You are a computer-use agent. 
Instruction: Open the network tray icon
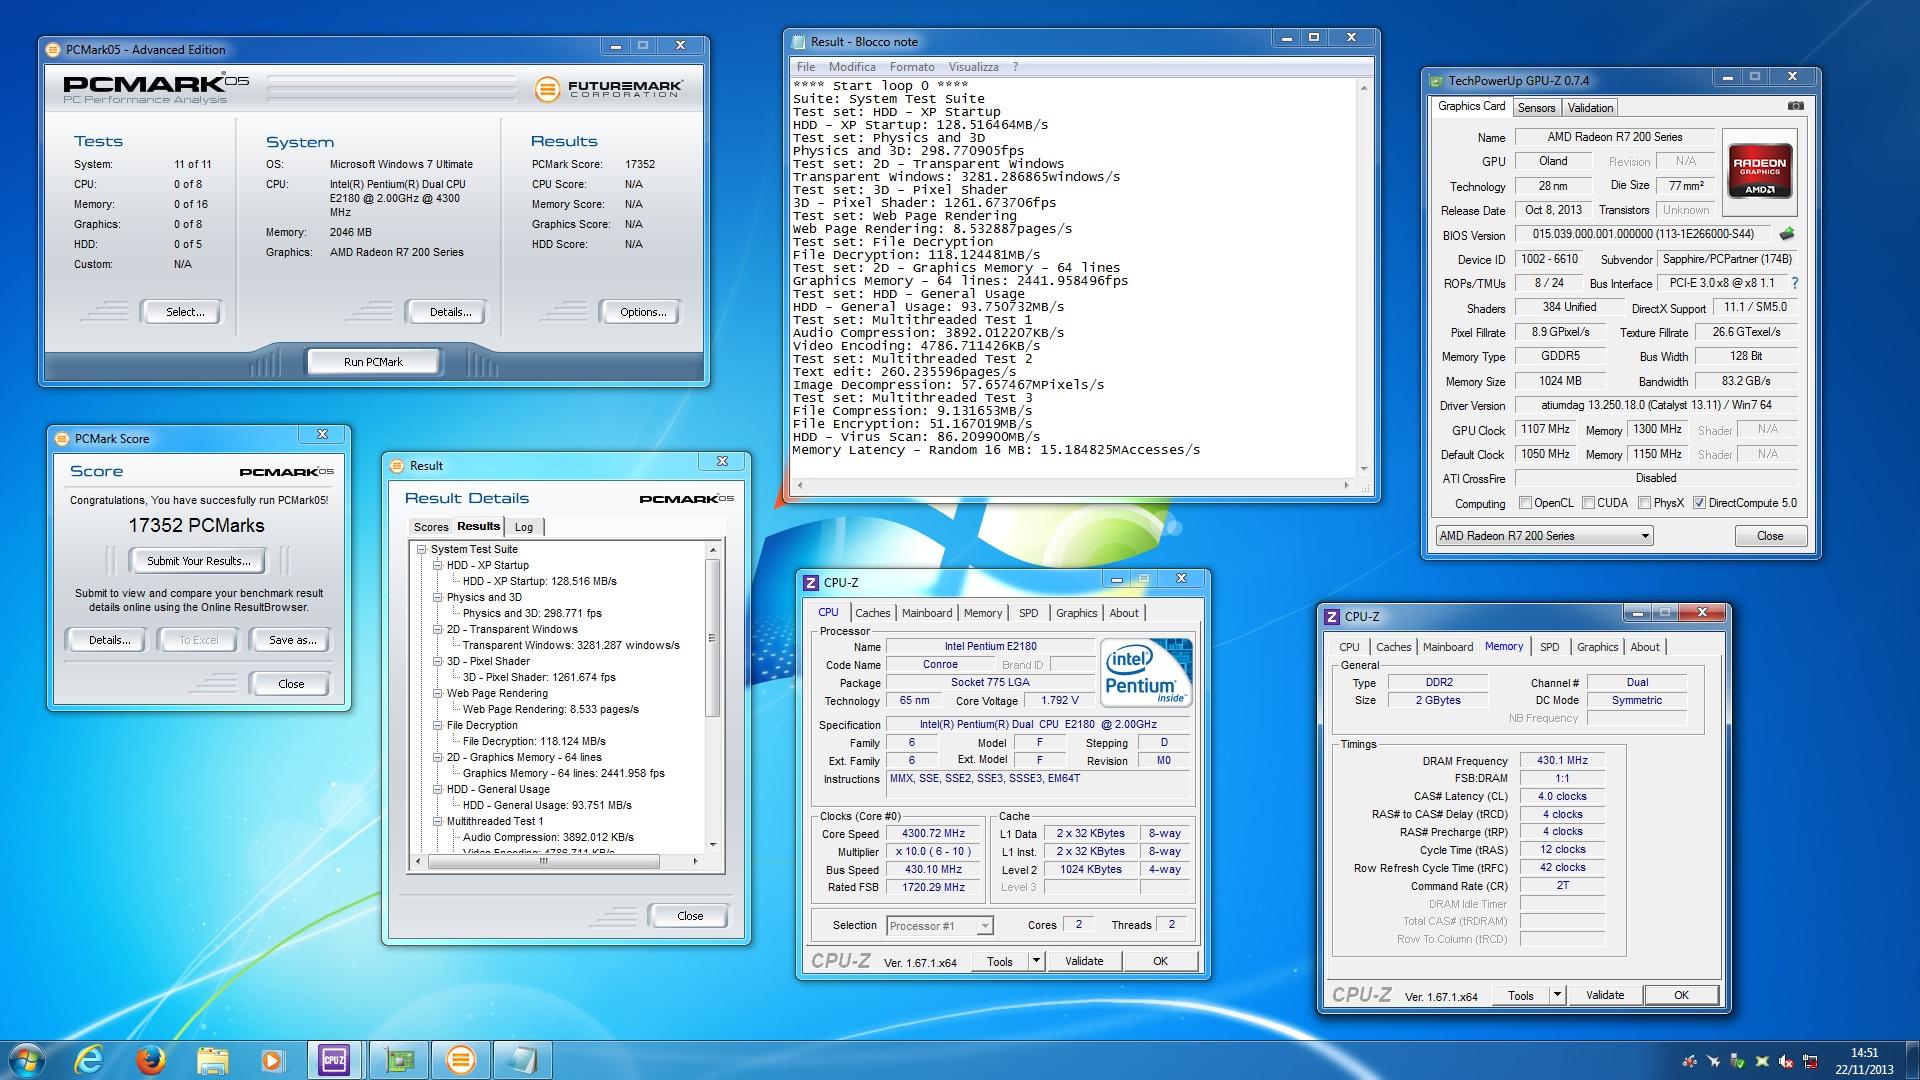click(x=1810, y=1061)
